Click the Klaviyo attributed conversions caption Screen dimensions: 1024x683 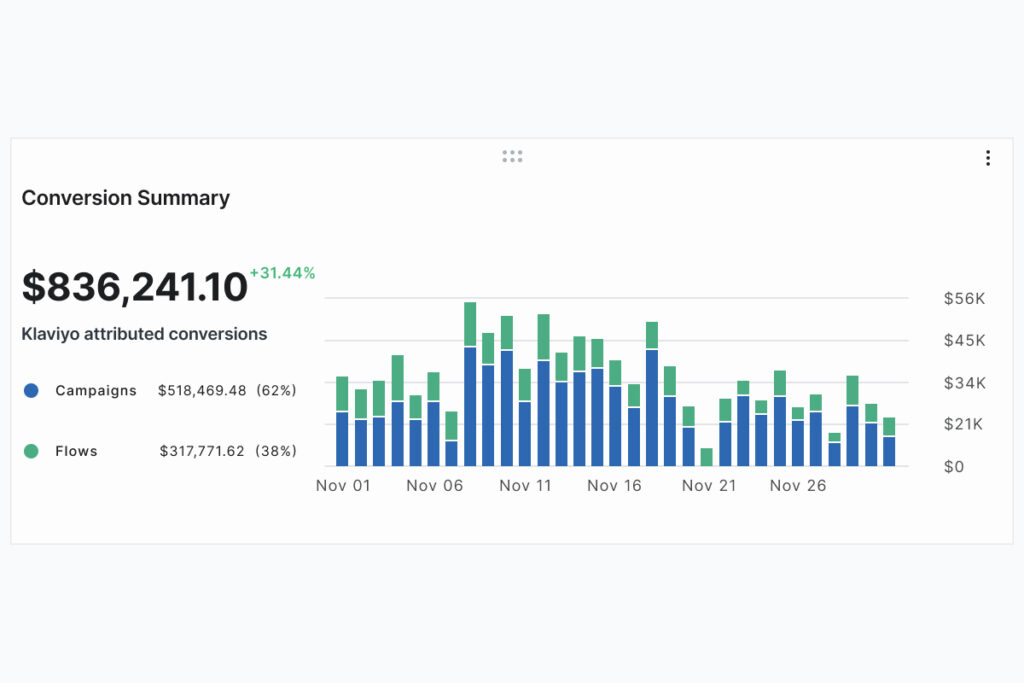coord(144,334)
